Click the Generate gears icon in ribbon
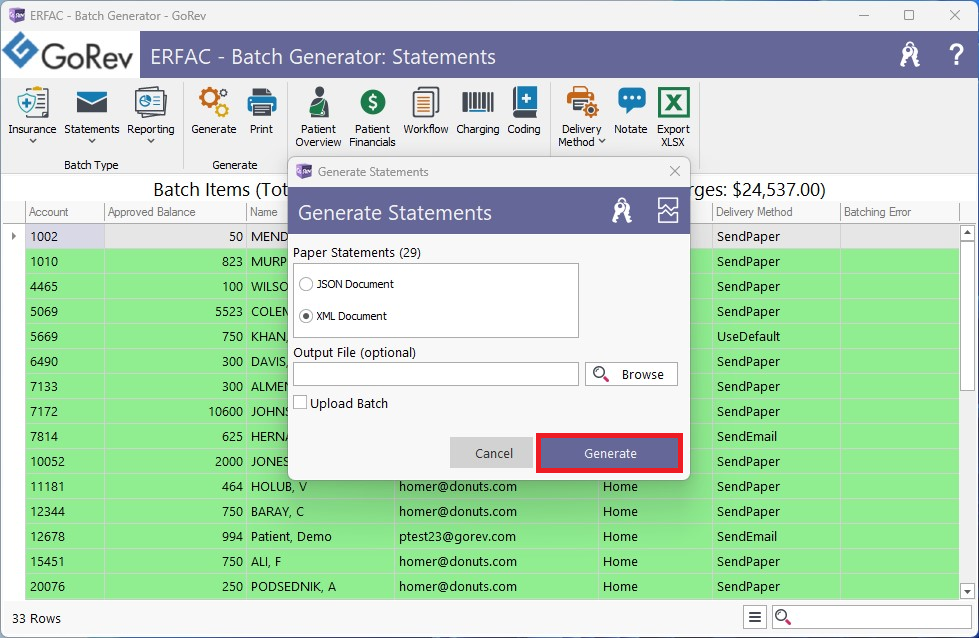The height and width of the screenshot is (638, 979). pyautogui.click(x=214, y=103)
